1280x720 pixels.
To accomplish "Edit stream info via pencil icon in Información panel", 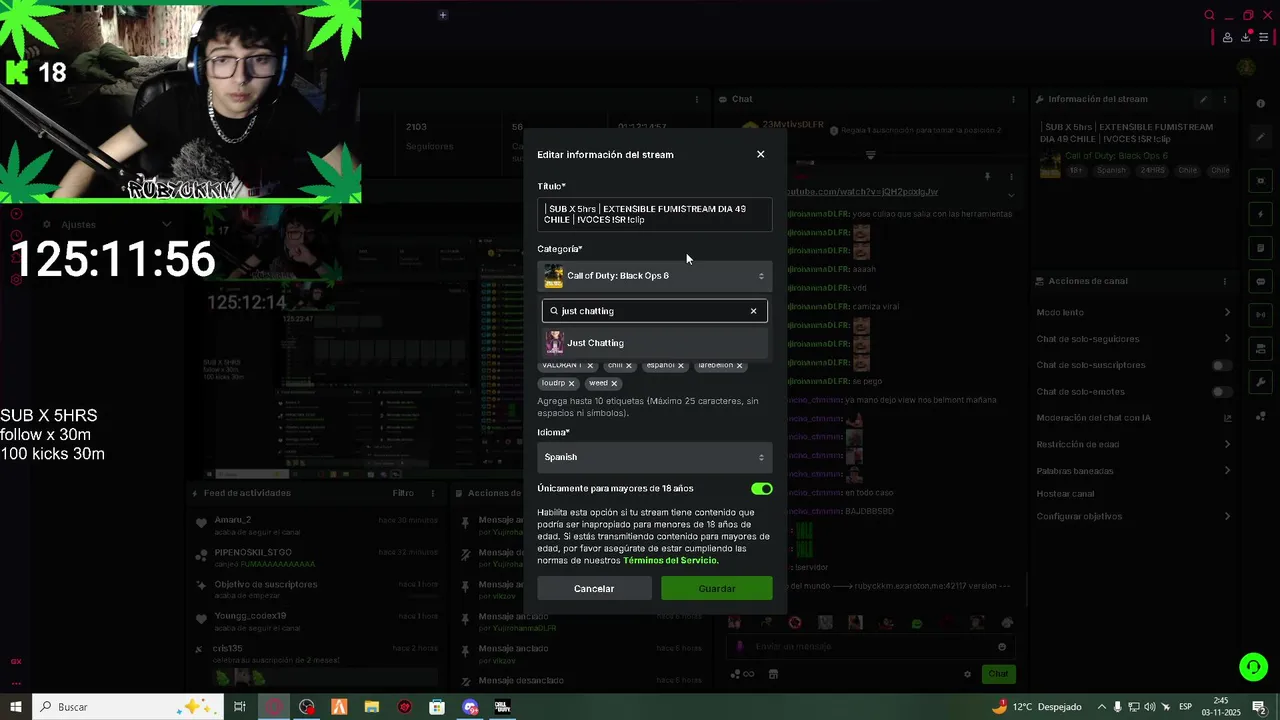I will click(x=1204, y=99).
